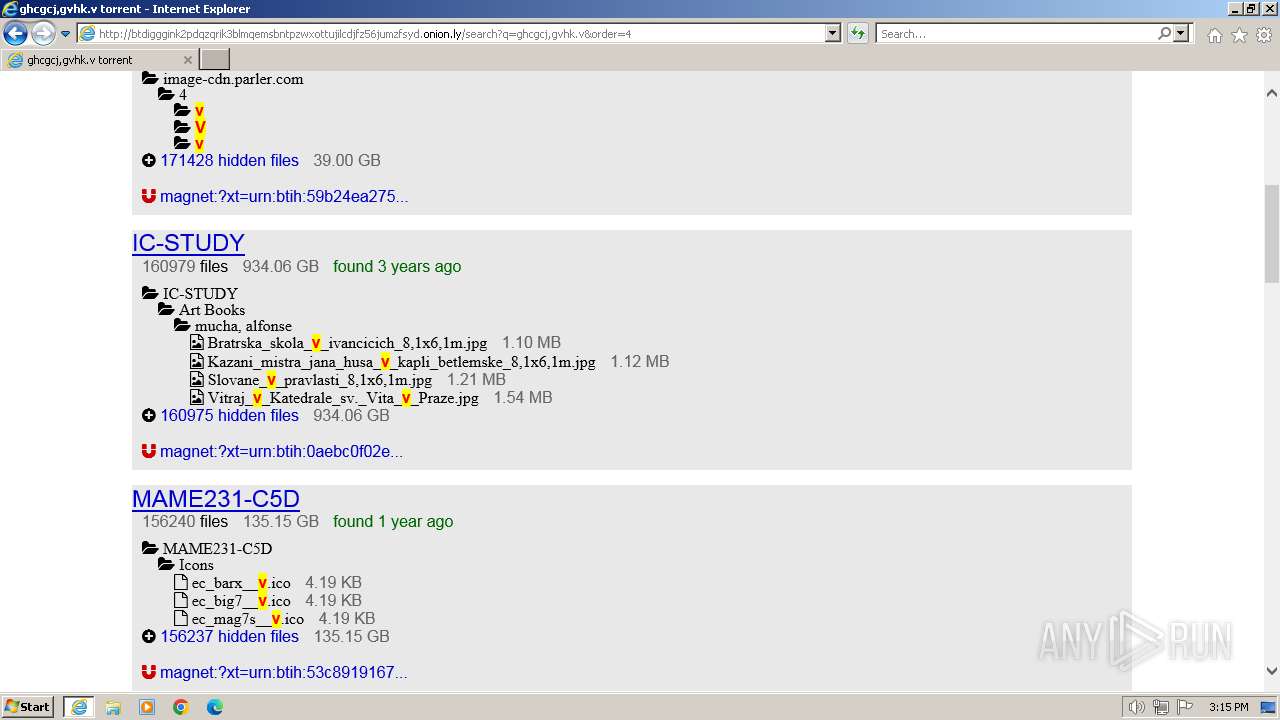
Task: Click the '171428 hidden files' link
Action: tap(229, 160)
